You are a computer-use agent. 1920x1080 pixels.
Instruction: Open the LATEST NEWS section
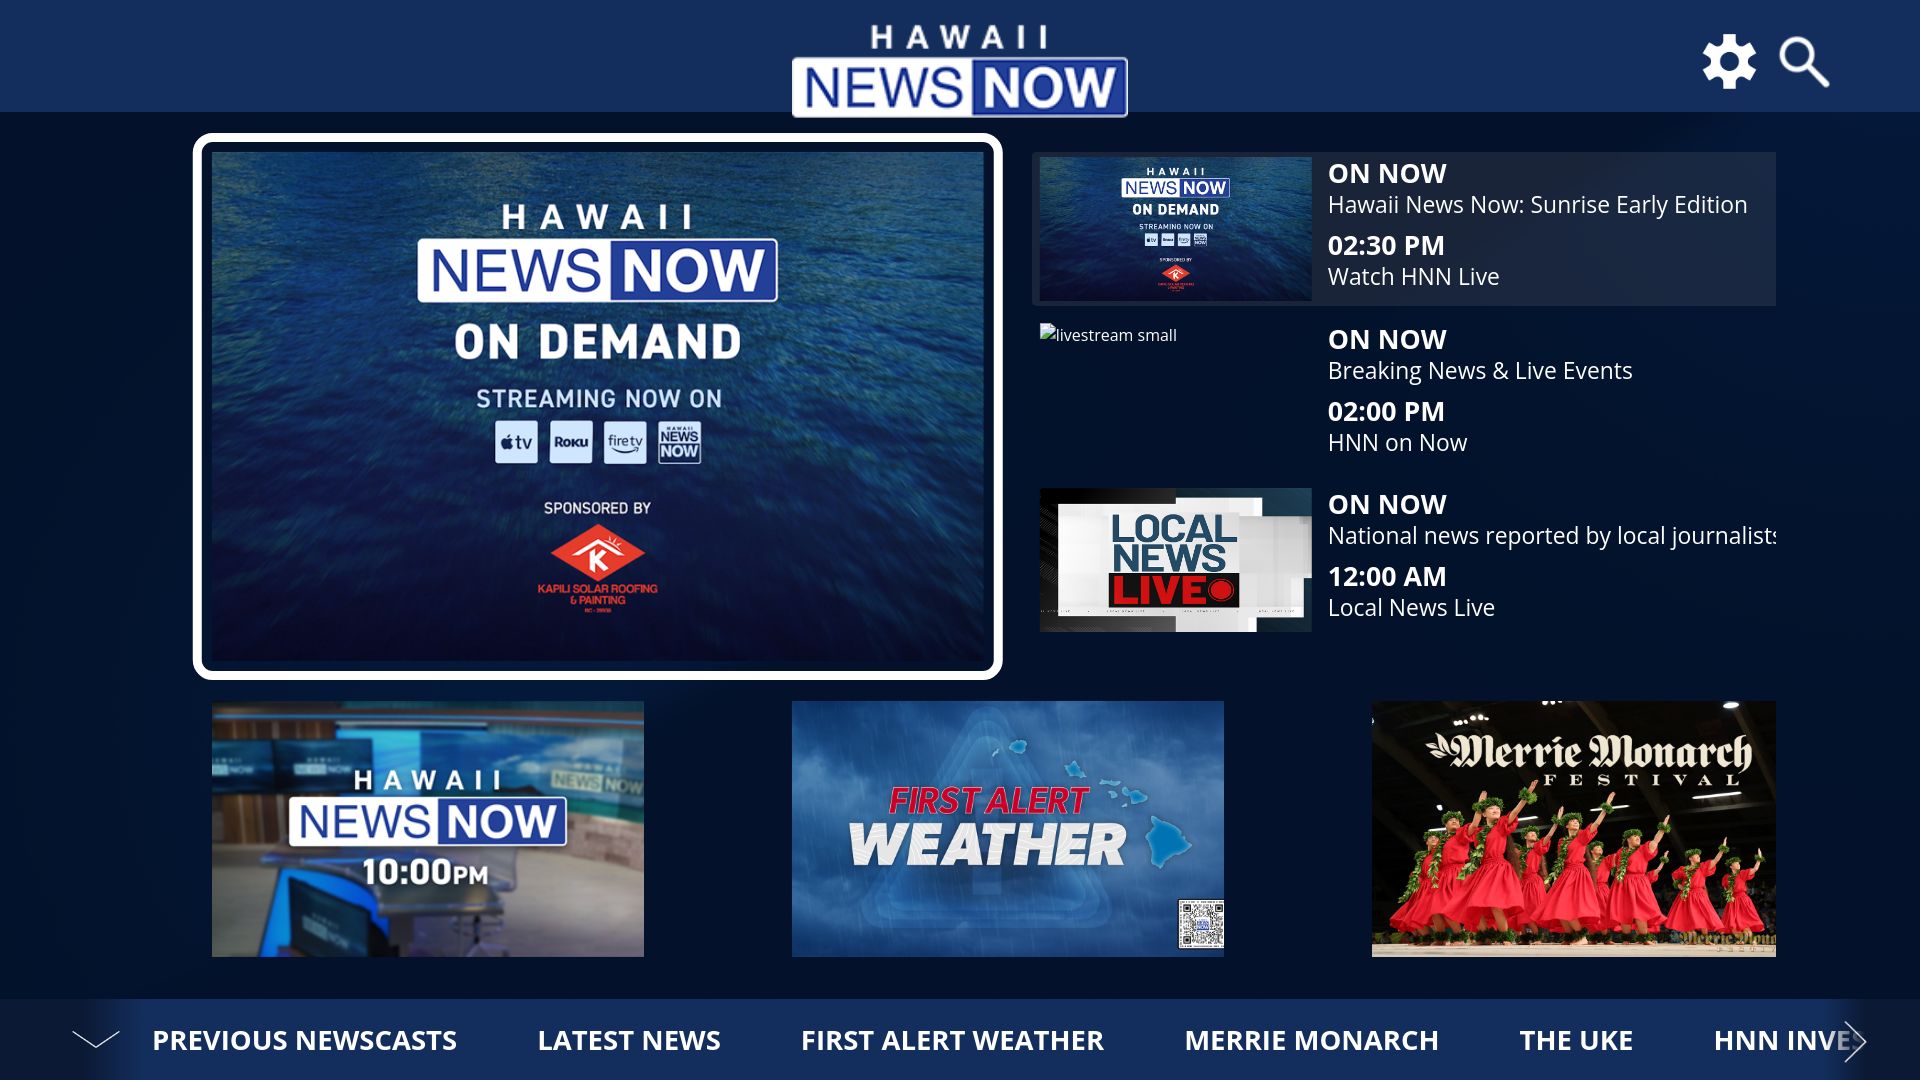coord(628,1040)
